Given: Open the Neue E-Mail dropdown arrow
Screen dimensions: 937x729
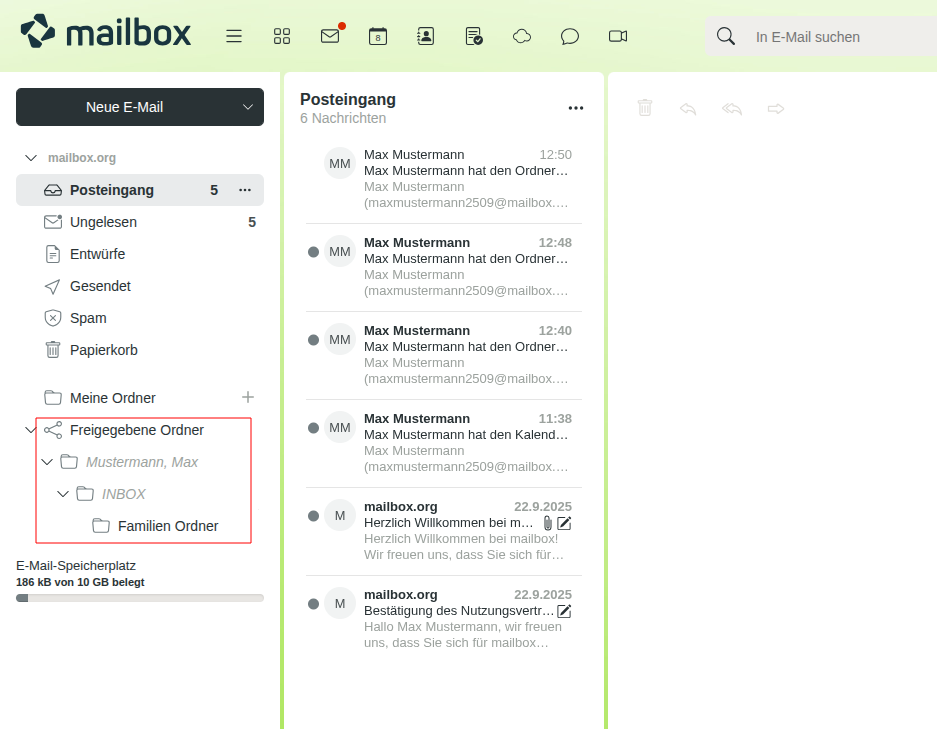Looking at the screenshot, I should click(x=248, y=107).
